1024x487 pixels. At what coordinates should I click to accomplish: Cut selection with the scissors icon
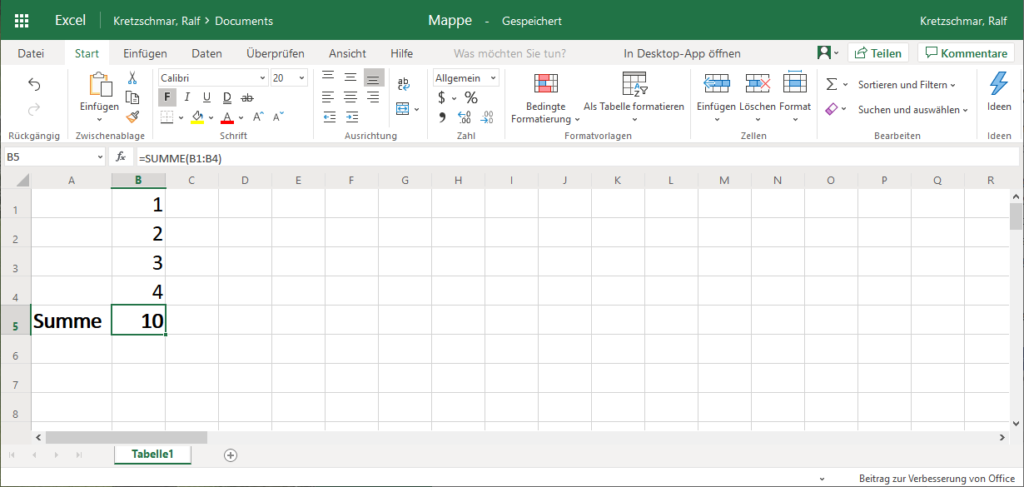131,78
